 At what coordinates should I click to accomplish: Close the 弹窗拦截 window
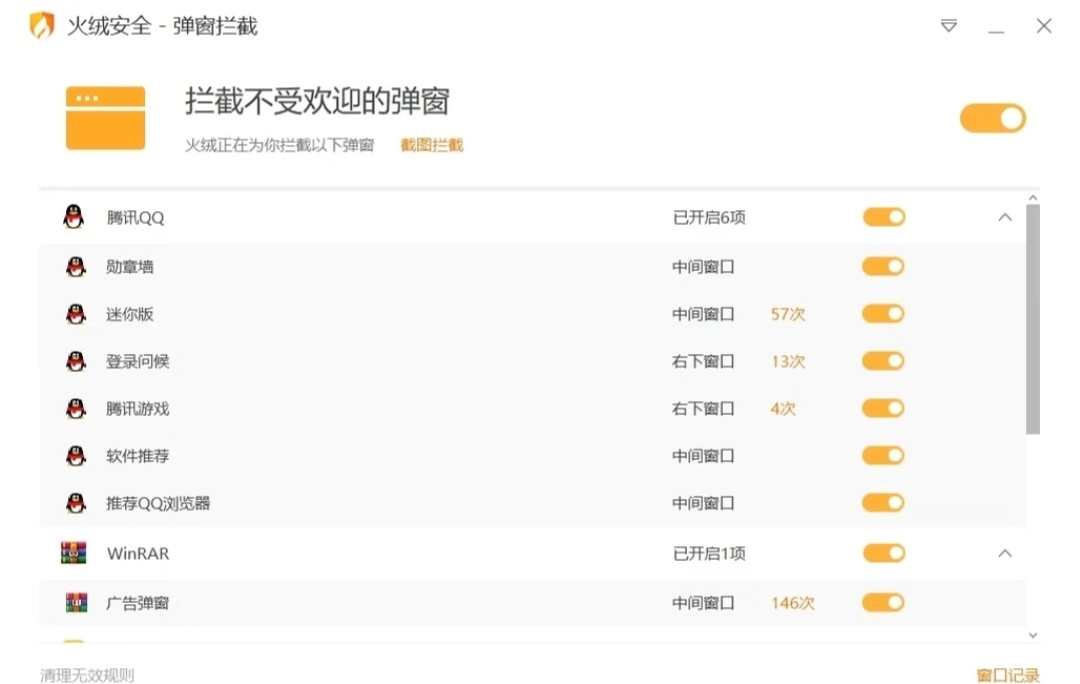pyautogui.click(x=1044, y=26)
